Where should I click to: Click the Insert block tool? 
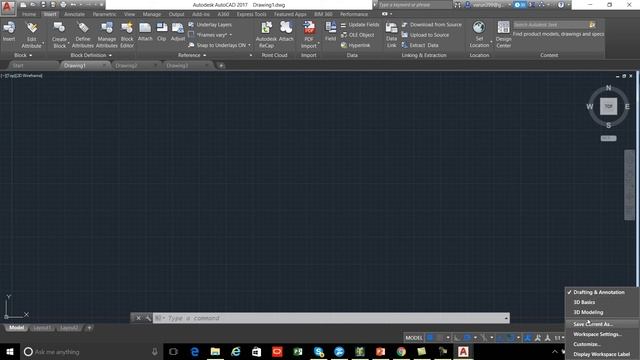coord(9,32)
